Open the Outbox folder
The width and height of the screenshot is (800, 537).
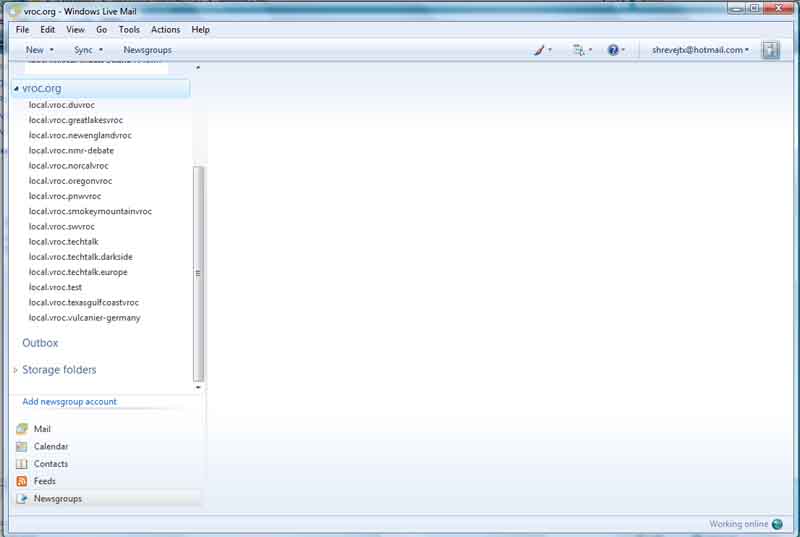click(x=40, y=343)
